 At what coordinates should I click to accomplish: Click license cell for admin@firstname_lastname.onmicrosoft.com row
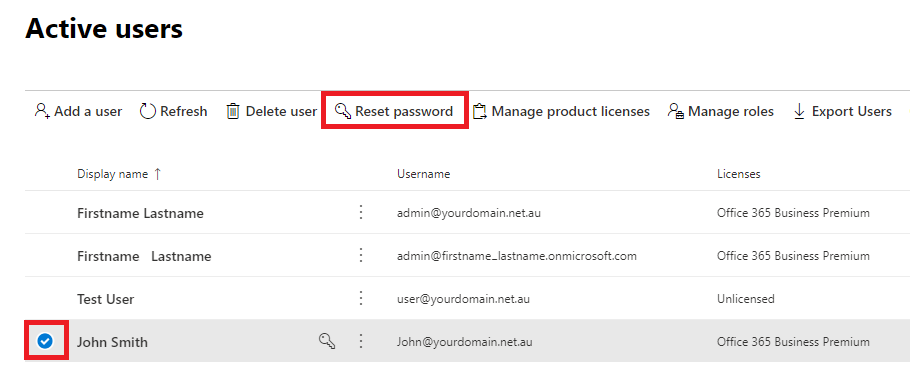(793, 256)
